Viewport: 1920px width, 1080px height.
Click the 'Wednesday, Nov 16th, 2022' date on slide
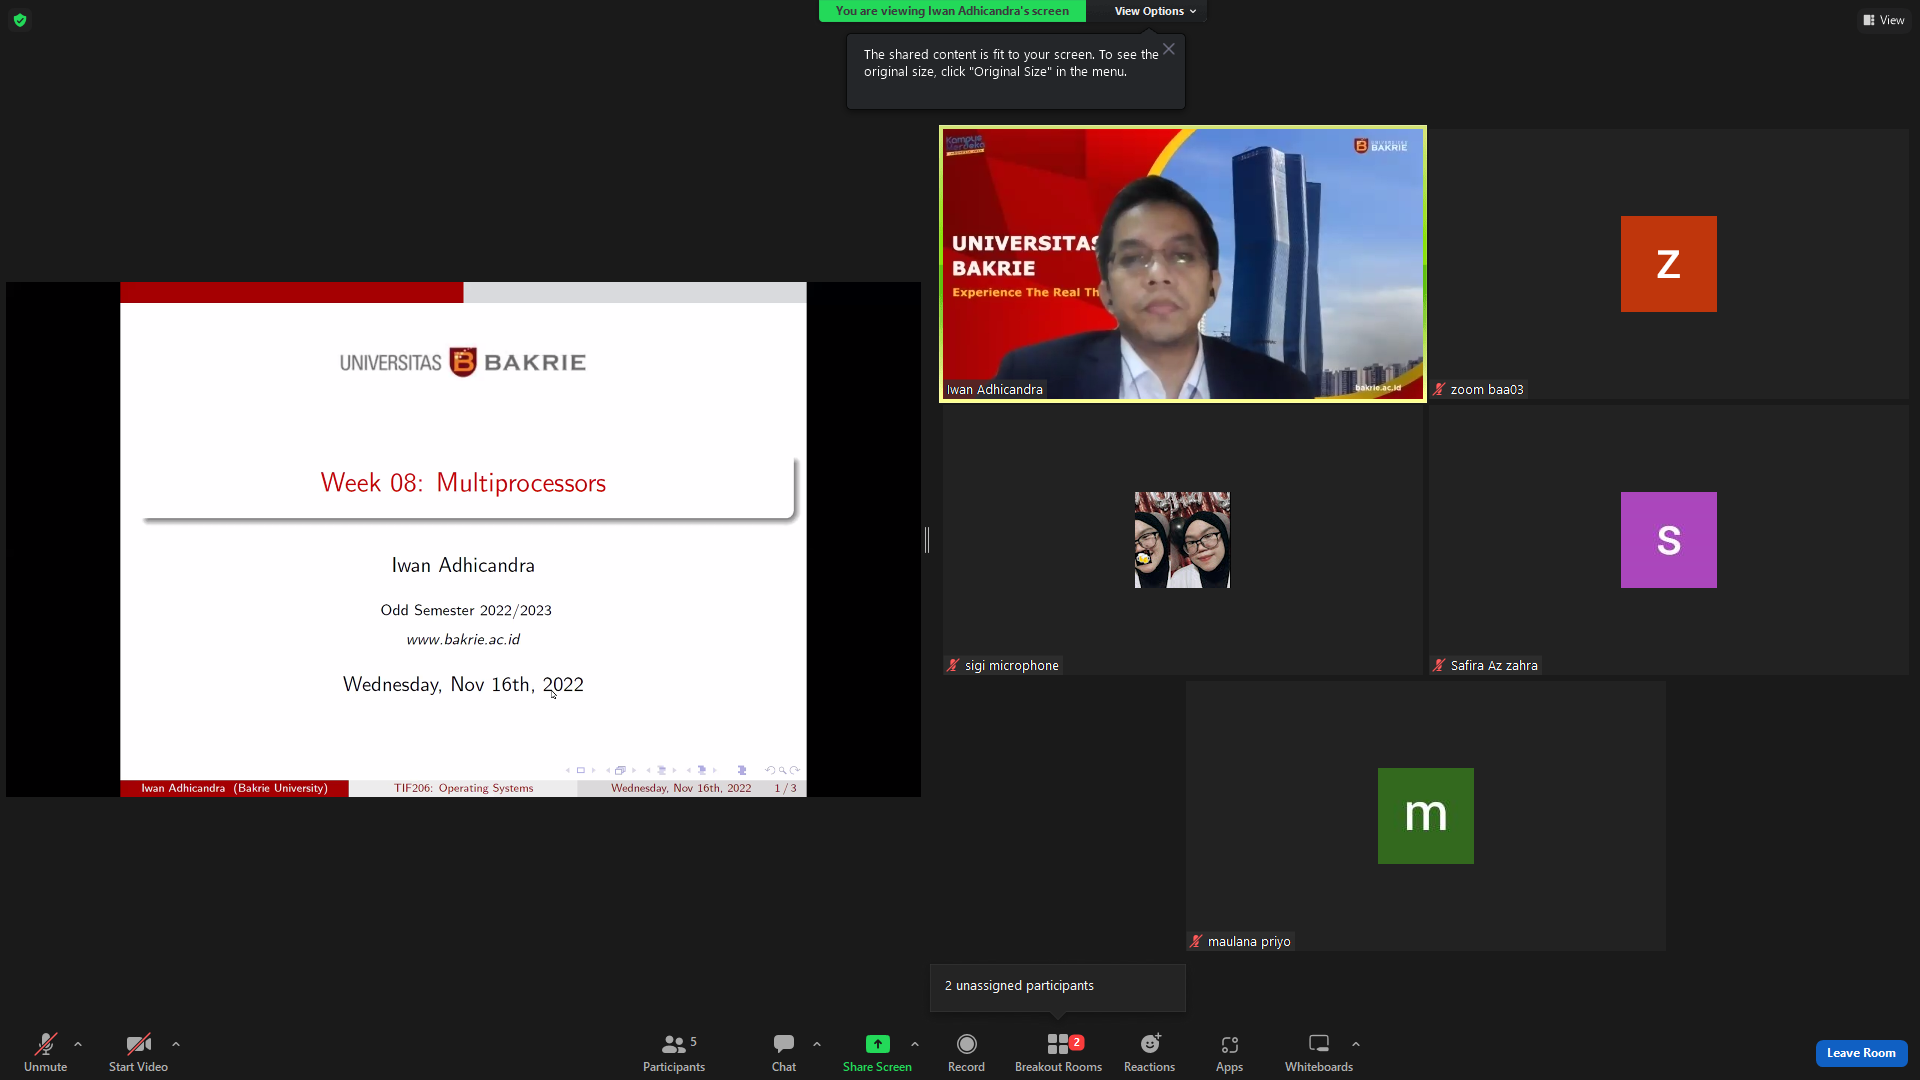click(463, 685)
